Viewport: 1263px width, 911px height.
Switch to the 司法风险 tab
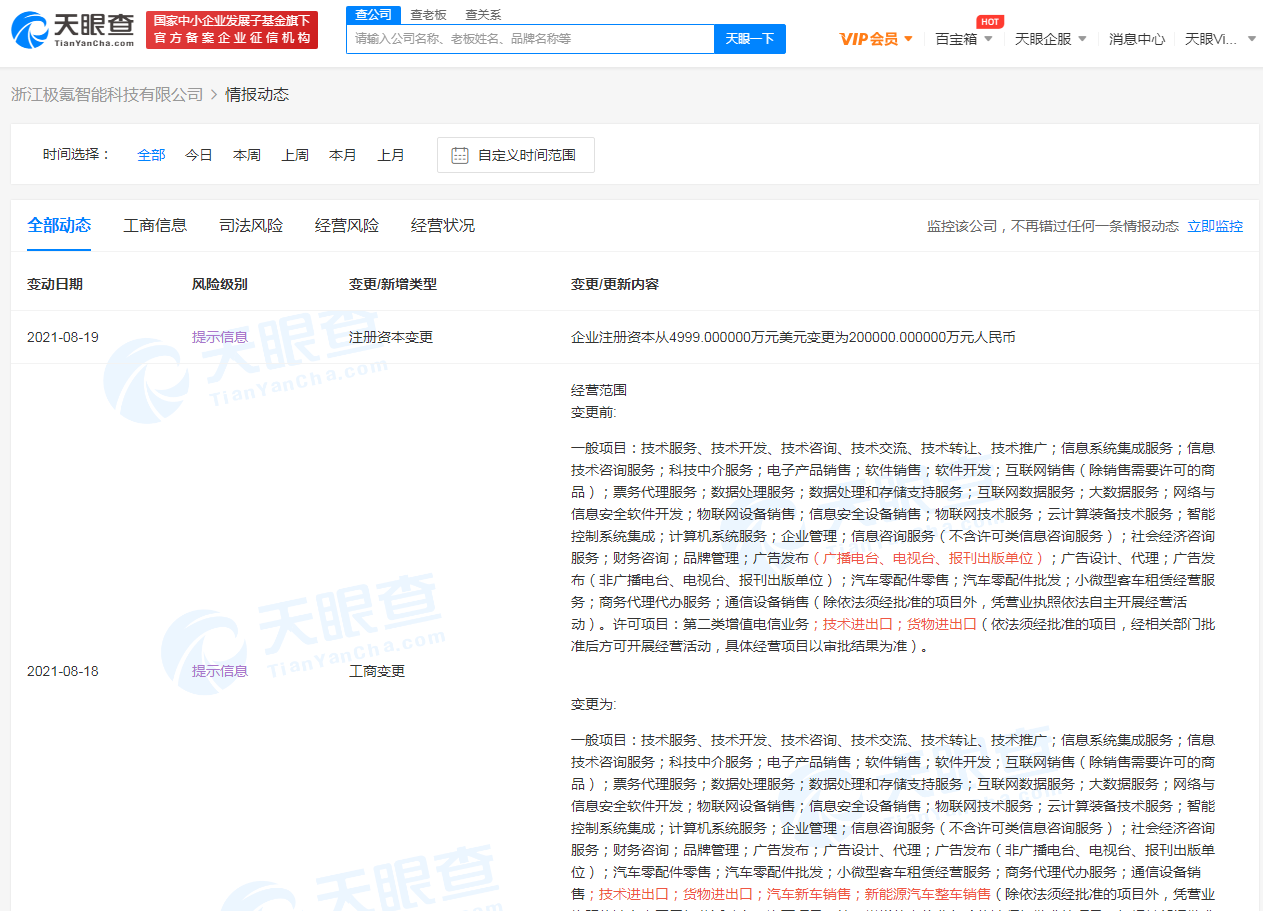point(251,225)
